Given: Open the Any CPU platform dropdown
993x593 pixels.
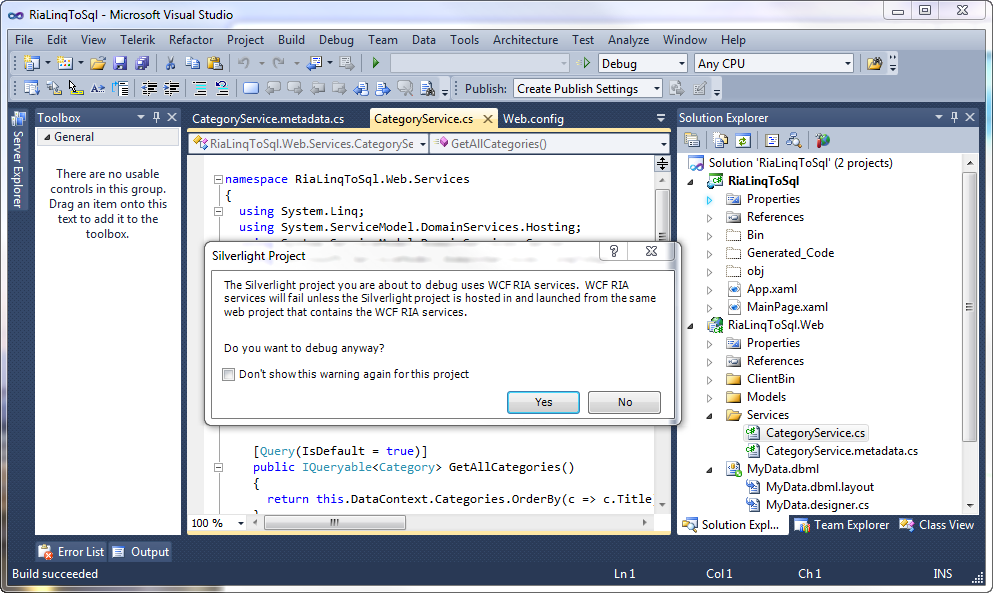Looking at the screenshot, I should point(847,63).
